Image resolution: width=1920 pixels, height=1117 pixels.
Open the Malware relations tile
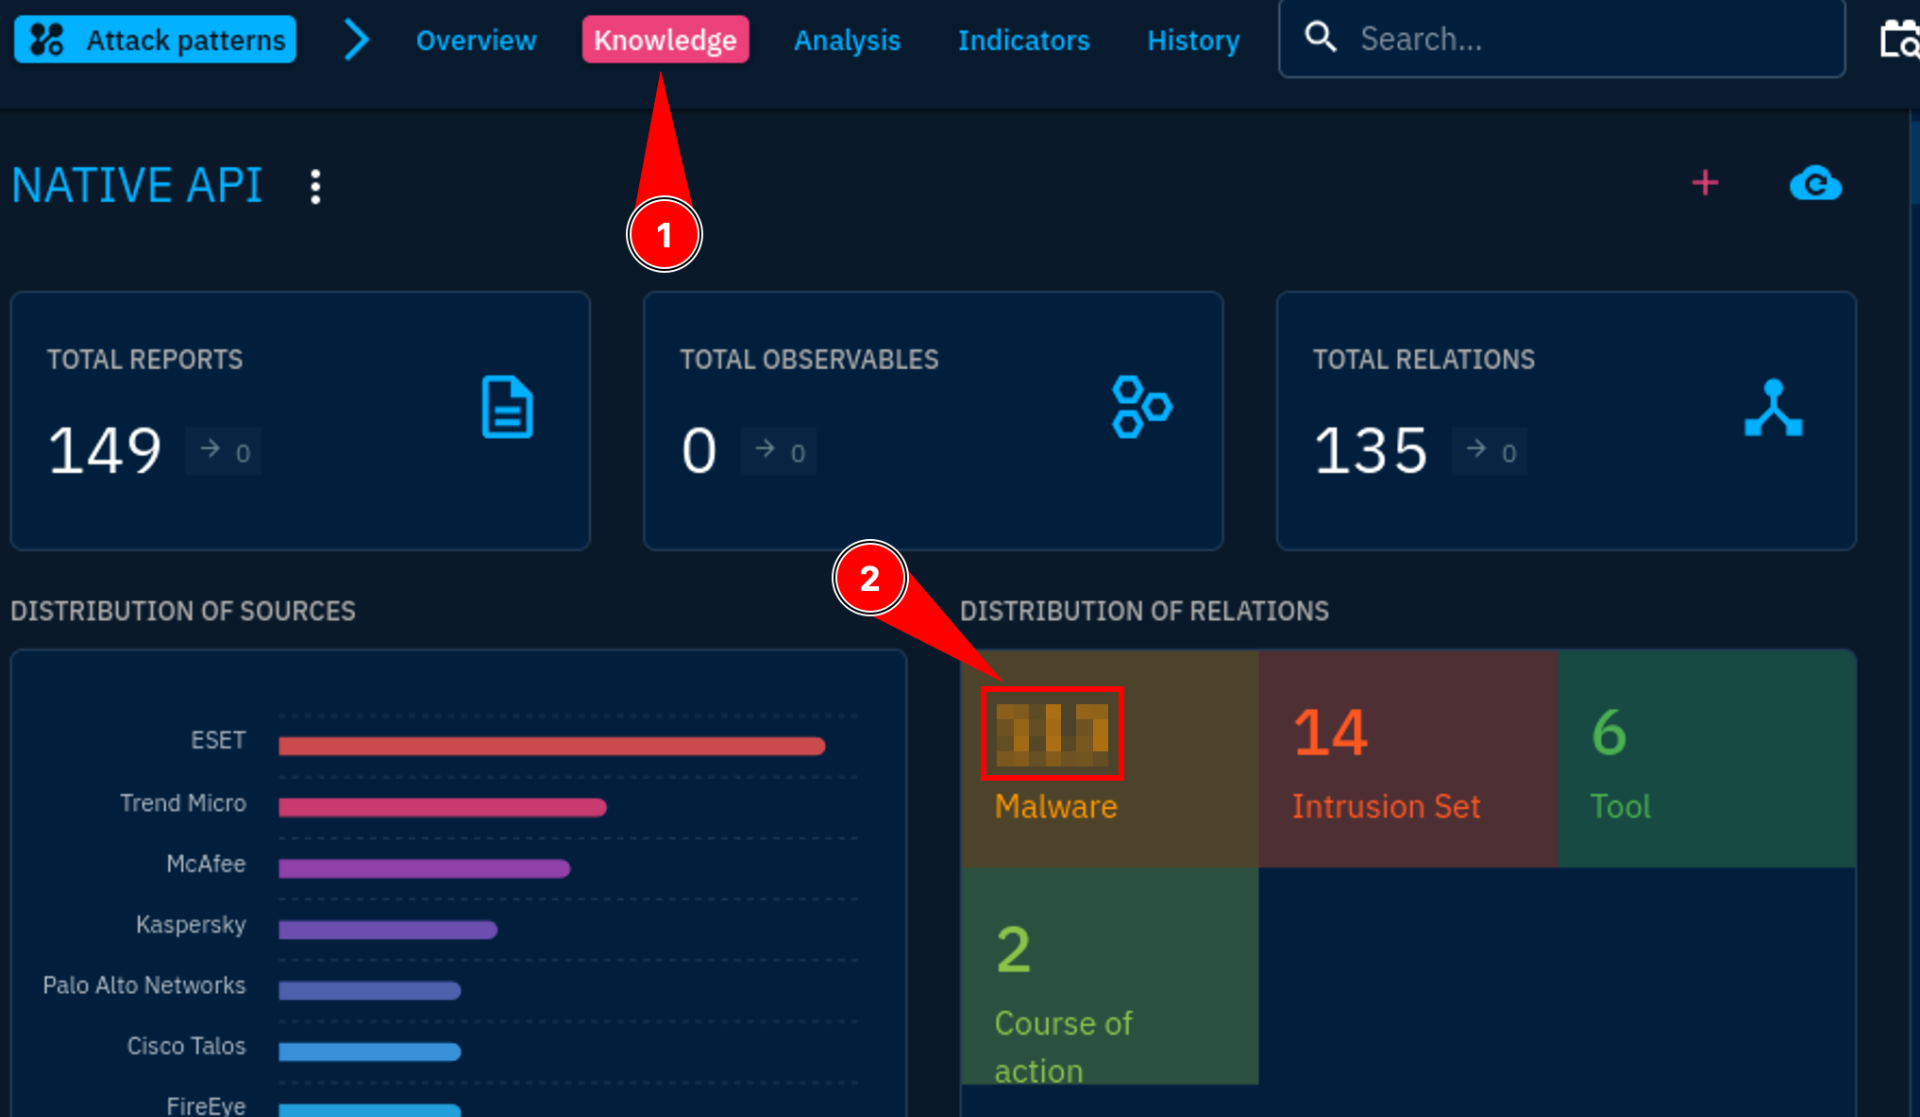1110,759
